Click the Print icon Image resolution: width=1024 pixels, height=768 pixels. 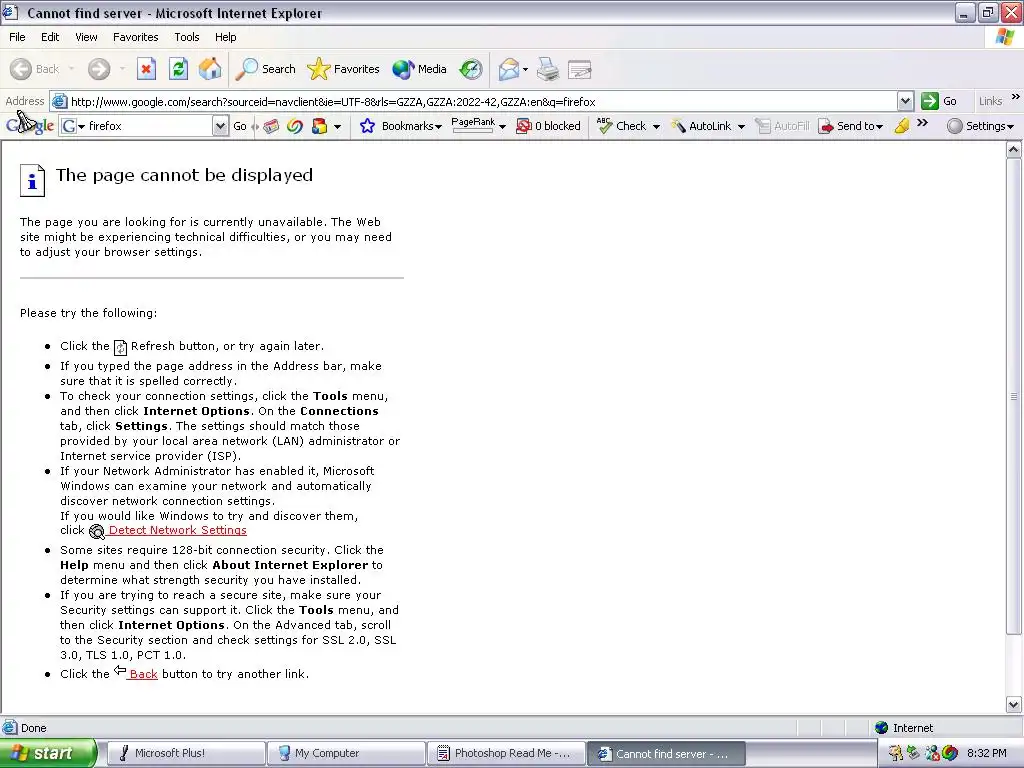pyautogui.click(x=548, y=69)
